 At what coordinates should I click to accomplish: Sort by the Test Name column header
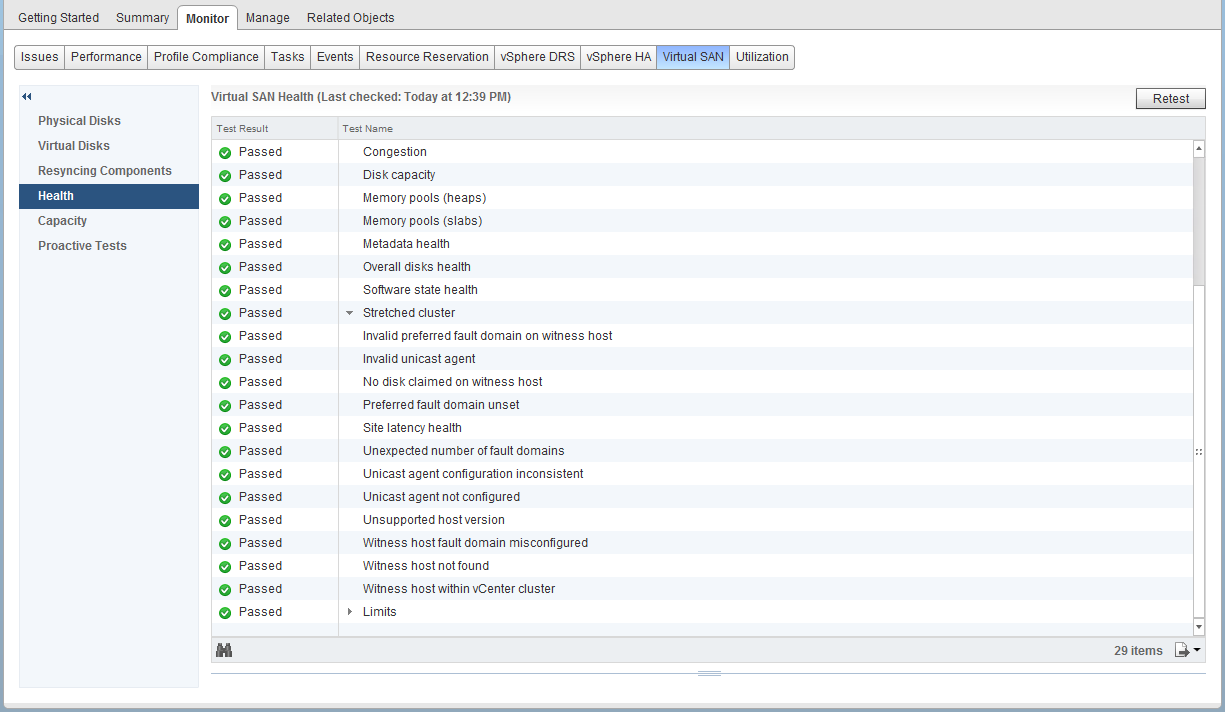click(367, 129)
